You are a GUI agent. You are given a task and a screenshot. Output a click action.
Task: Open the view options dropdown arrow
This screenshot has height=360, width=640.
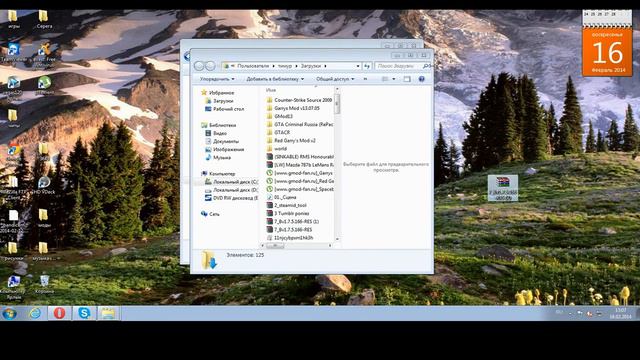point(393,79)
